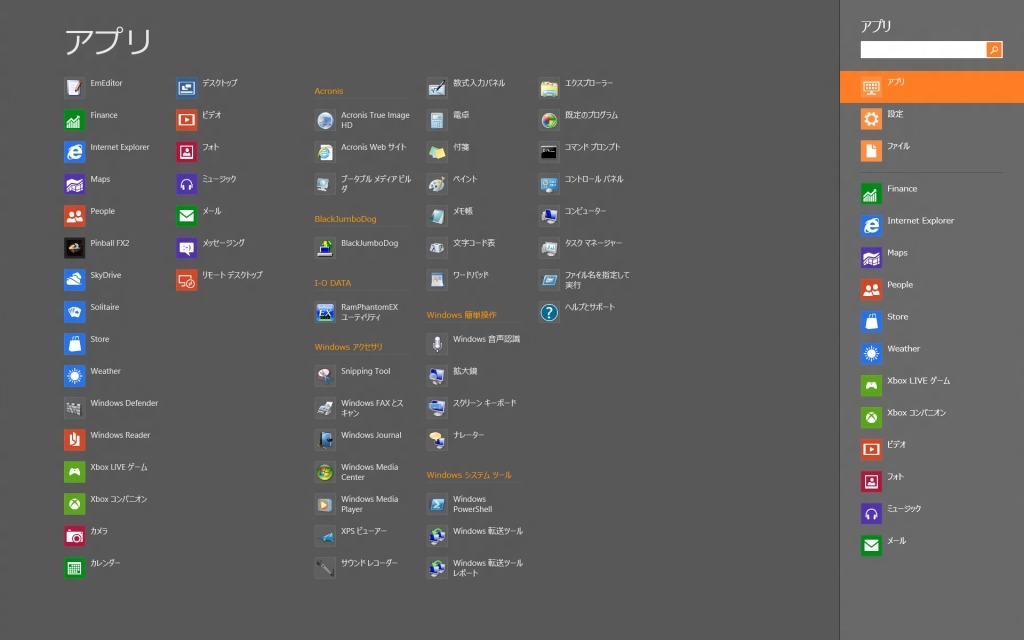Launch Finance from the apps list
The height and width of the screenshot is (640, 1024).
point(74,120)
